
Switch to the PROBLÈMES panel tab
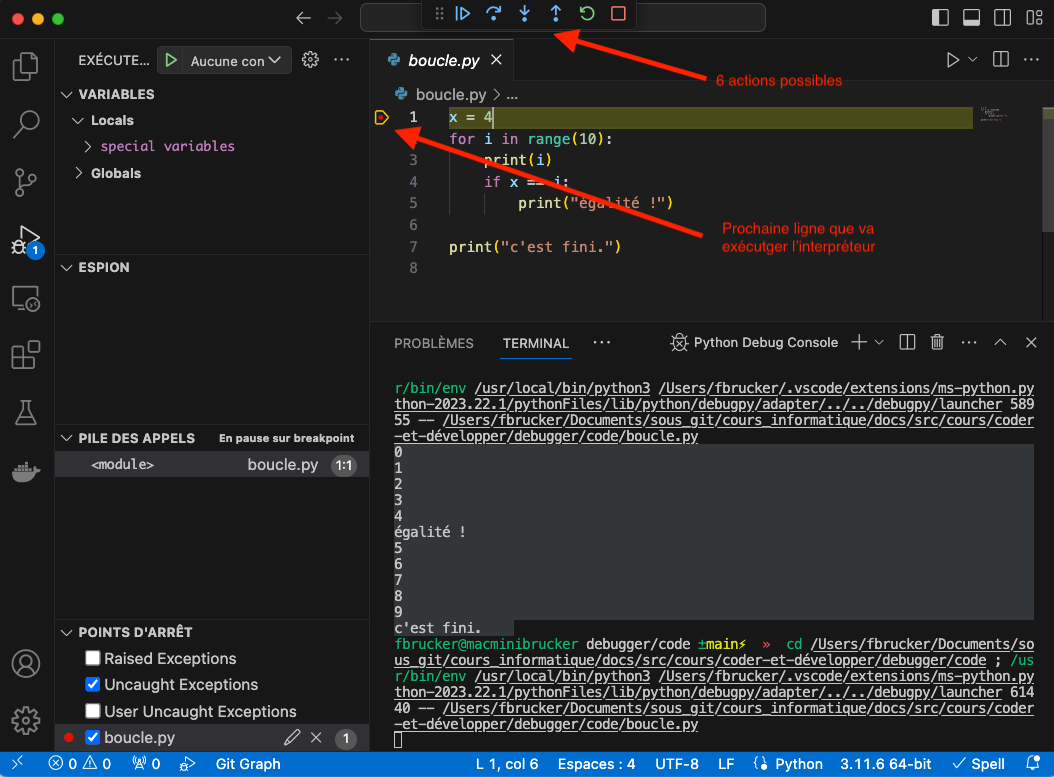tap(433, 343)
